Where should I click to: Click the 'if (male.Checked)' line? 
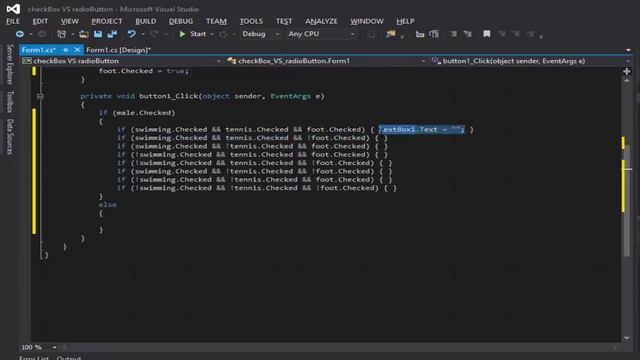[137, 113]
